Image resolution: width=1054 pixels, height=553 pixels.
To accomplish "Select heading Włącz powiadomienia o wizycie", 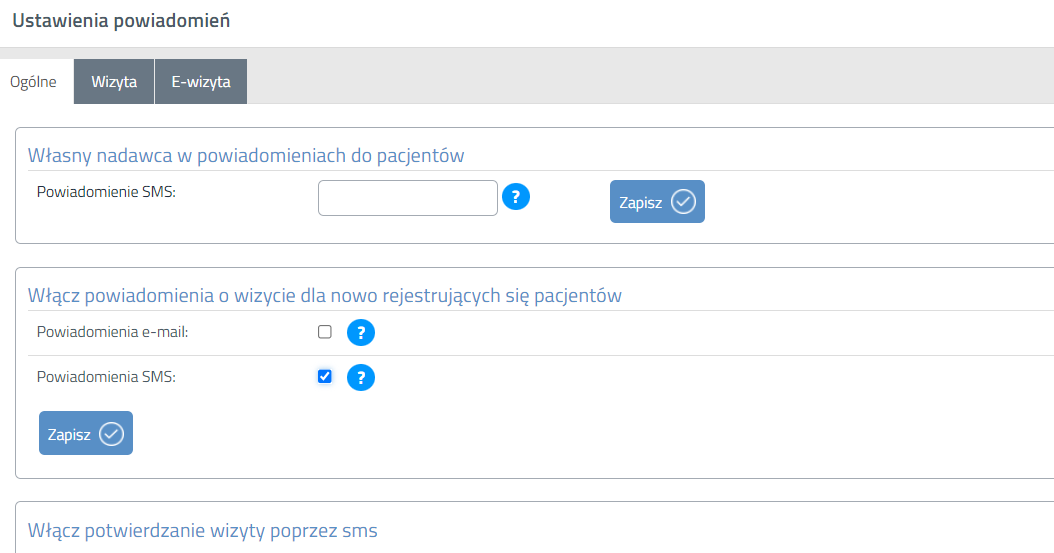I will pos(325,296).
